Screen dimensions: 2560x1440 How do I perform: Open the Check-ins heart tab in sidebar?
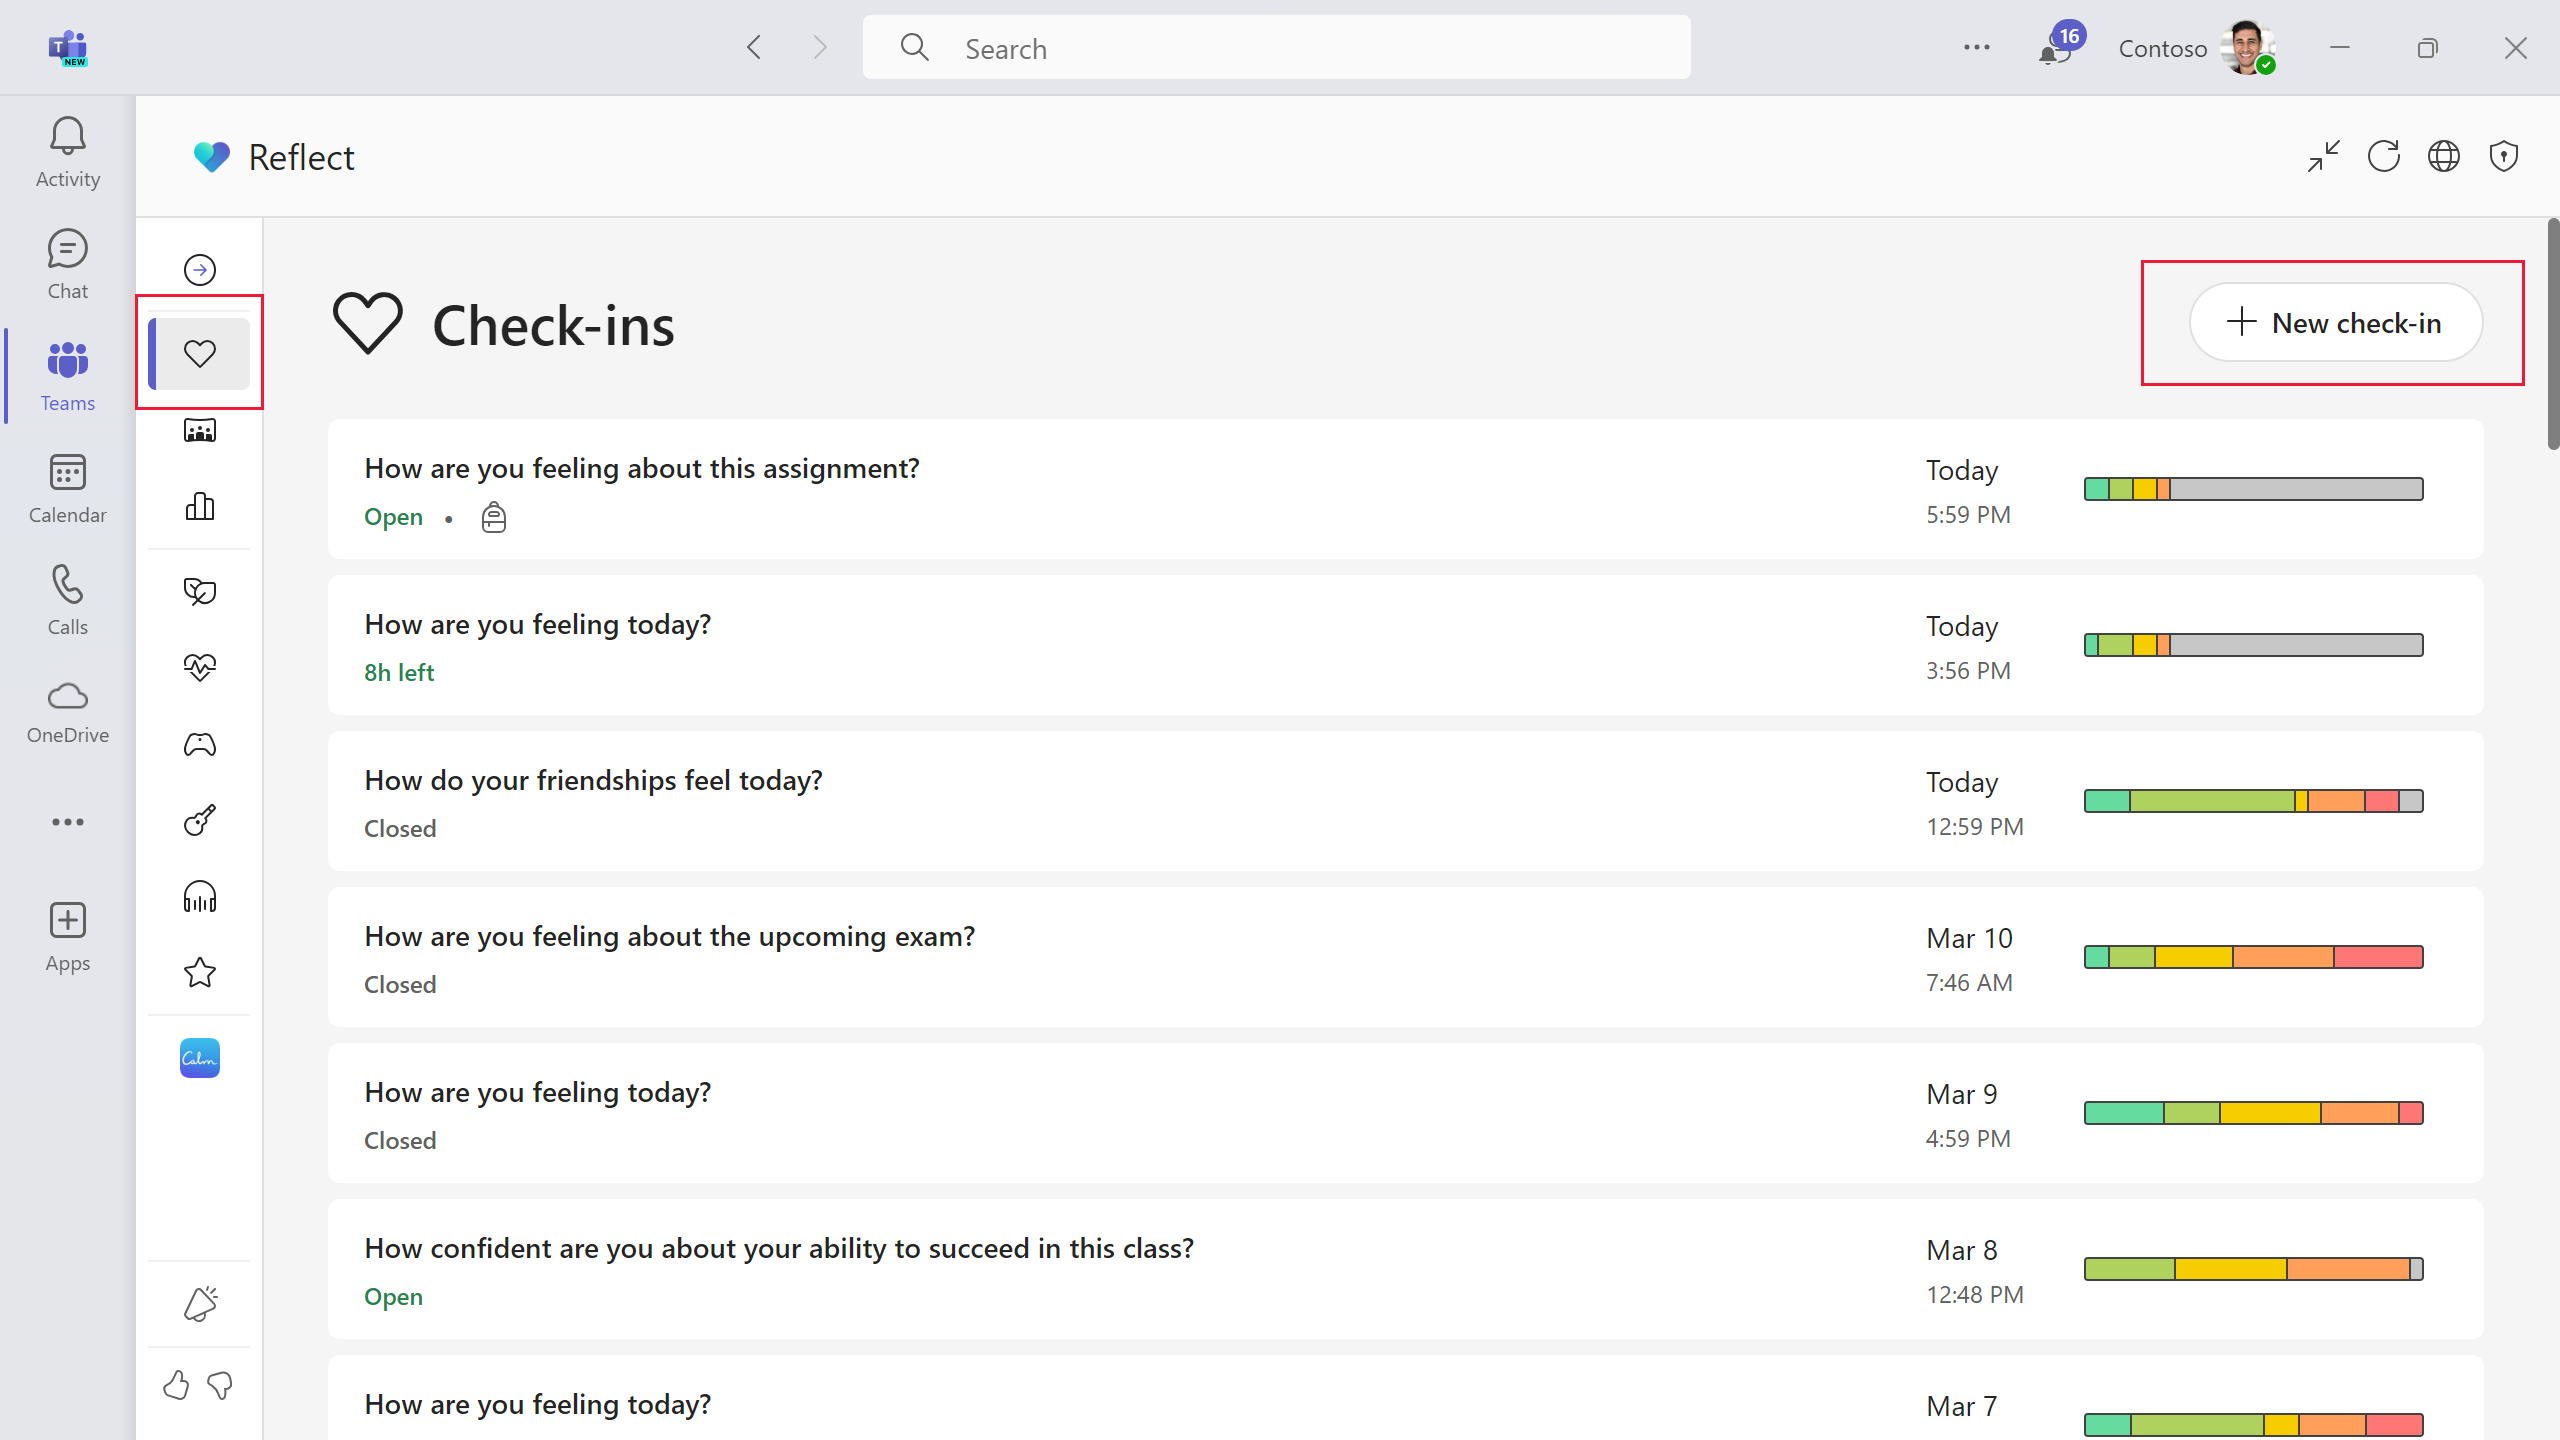coord(200,353)
